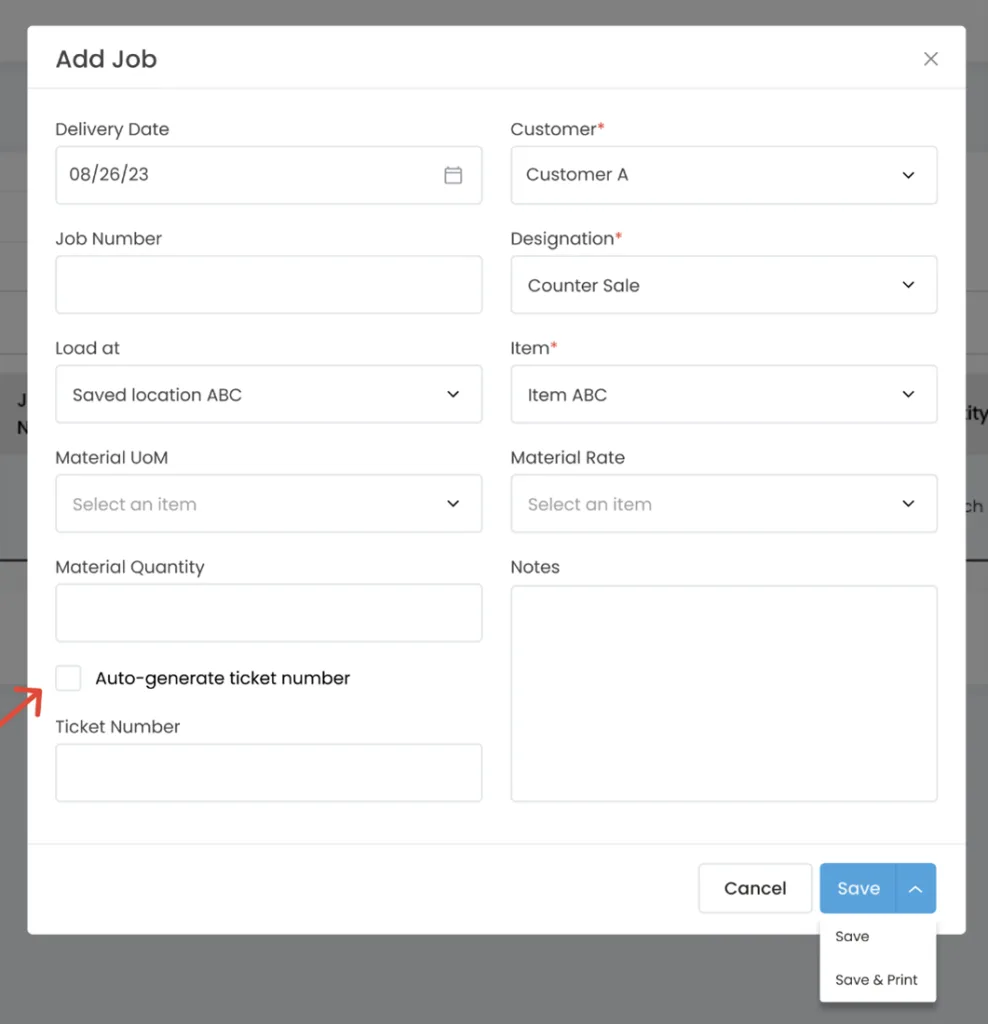This screenshot has width=988, height=1024.
Task: Click inside the Notes text area
Action: point(723,690)
